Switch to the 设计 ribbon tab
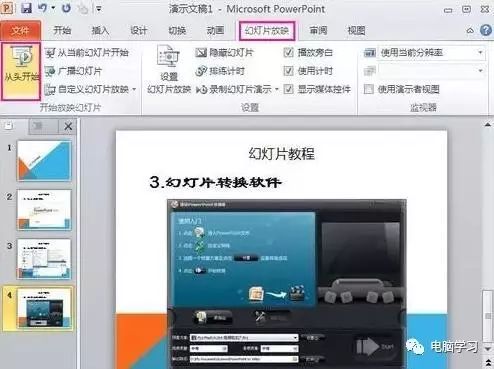Image resolution: width=494 pixels, height=369 pixels. [x=139, y=31]
